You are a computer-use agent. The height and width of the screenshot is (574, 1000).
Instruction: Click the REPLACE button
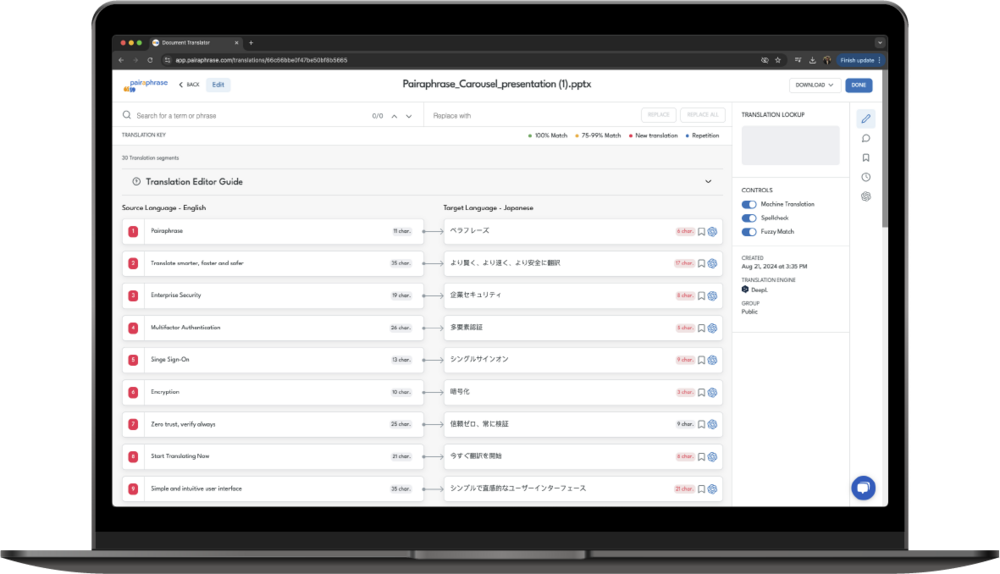658,115
